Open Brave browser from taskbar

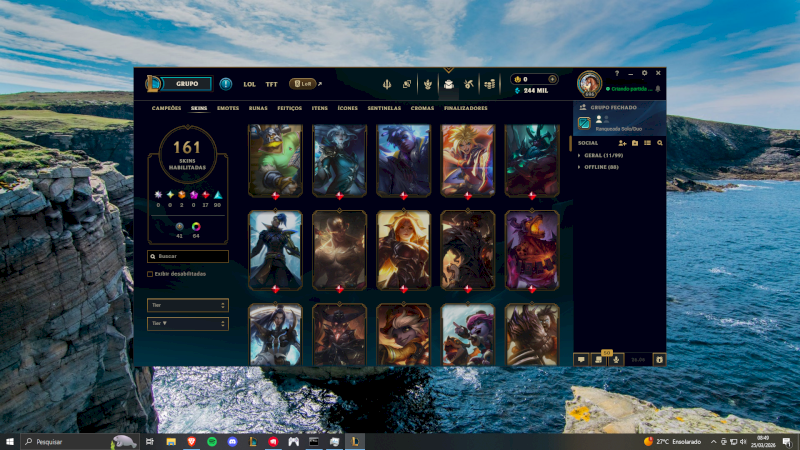tap(191, 441)
